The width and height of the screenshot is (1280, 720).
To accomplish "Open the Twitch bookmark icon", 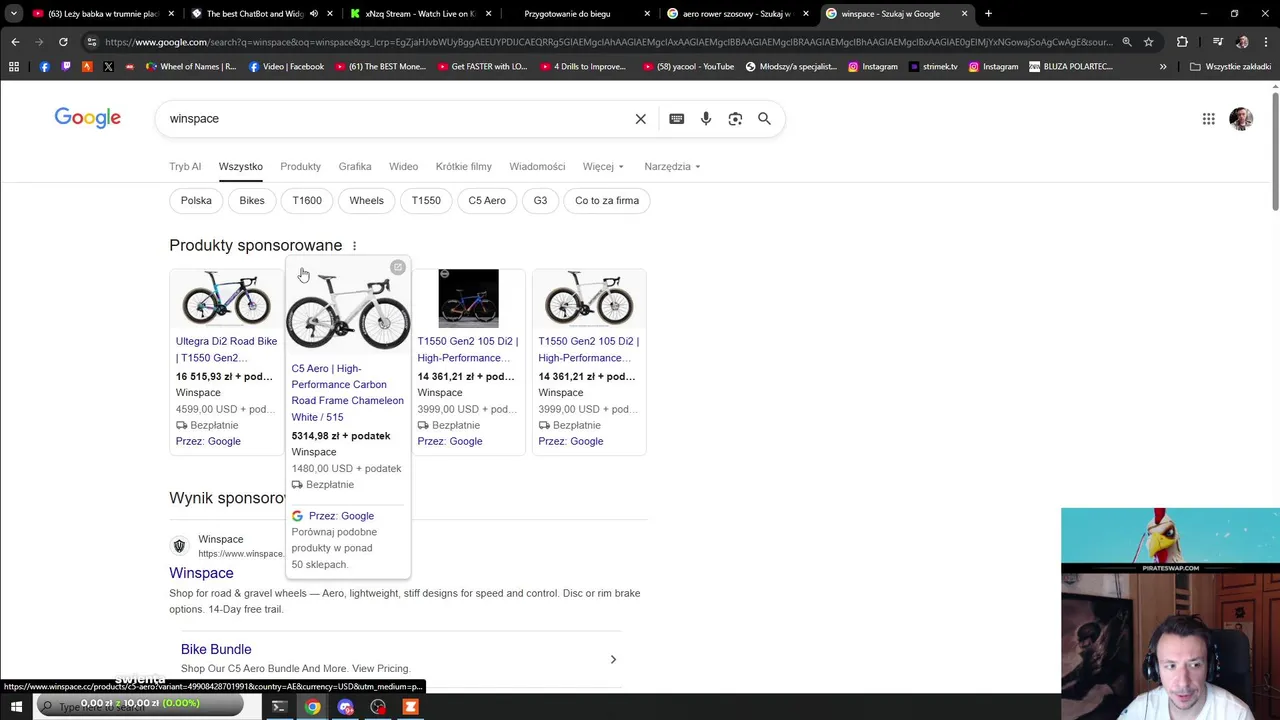I will point(66,67).
